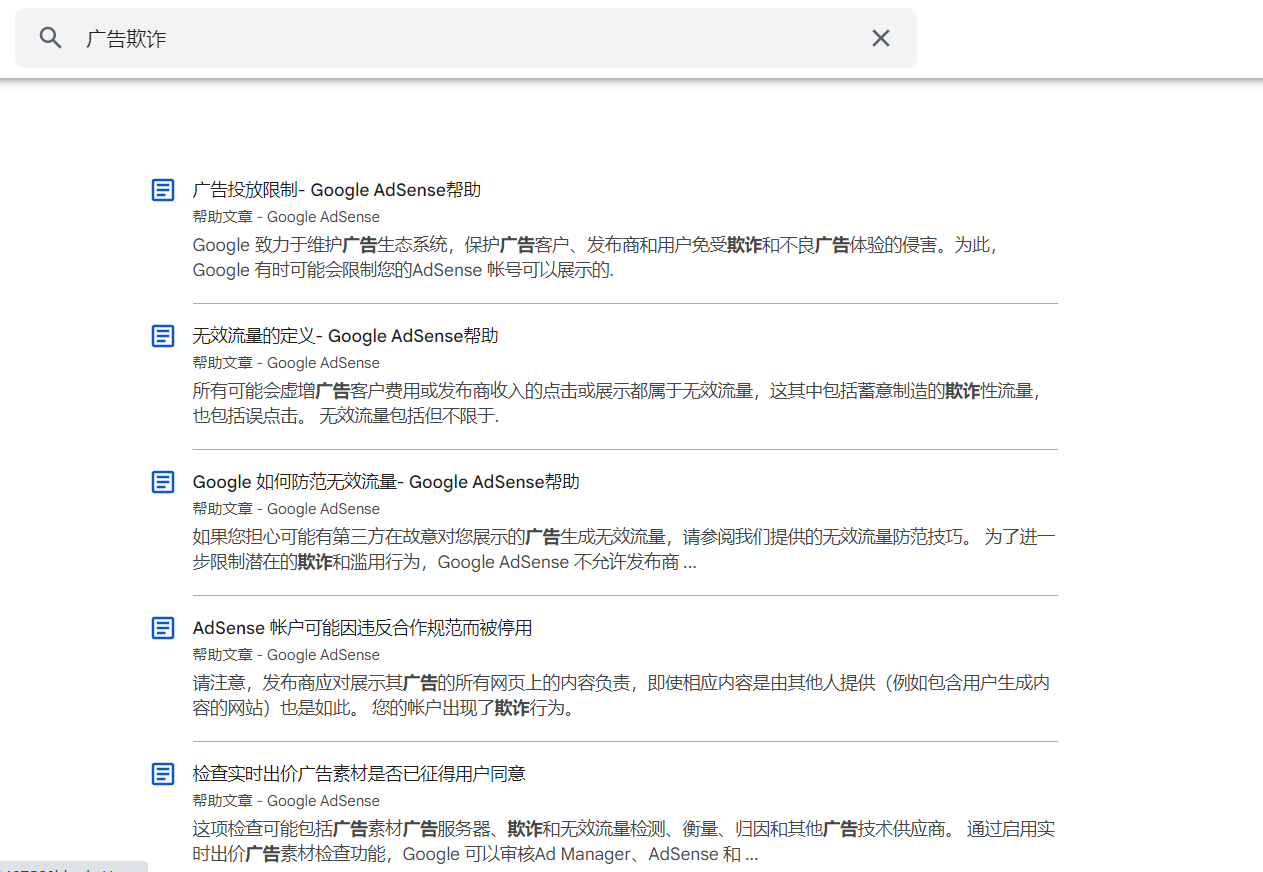Image resolution: width=1263 pixels, height=872 pixels.
Task: Click the URL preview at bottom left
Action: pyautogui.click(x=74, y=866)
